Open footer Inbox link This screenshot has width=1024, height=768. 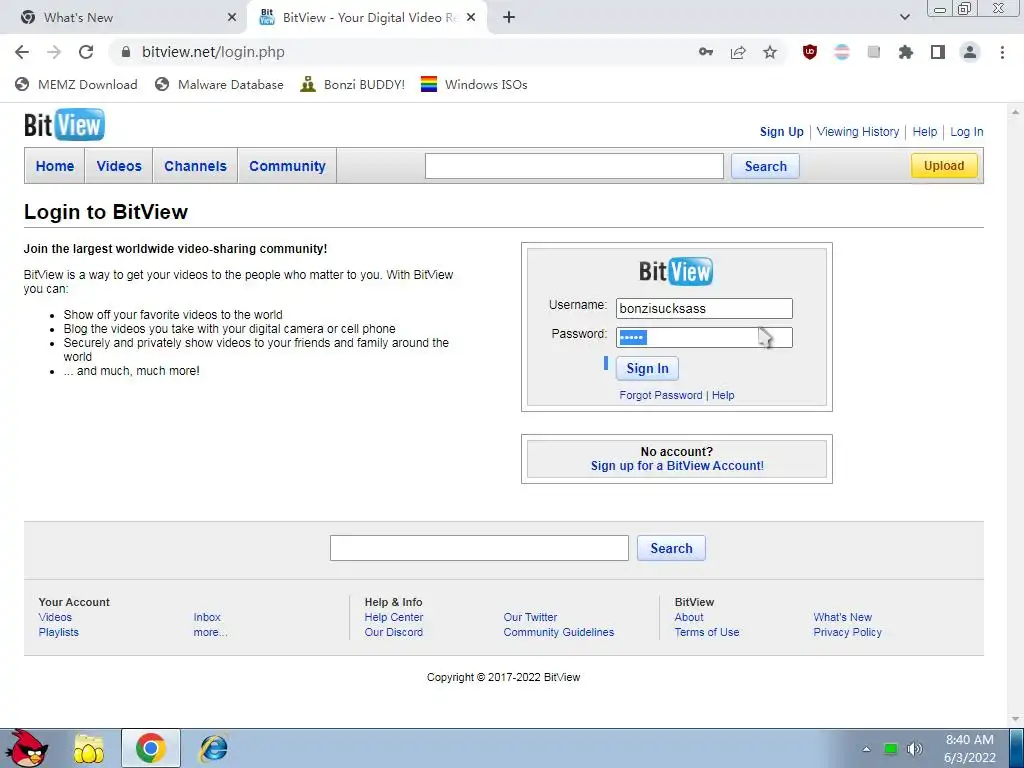207,617
